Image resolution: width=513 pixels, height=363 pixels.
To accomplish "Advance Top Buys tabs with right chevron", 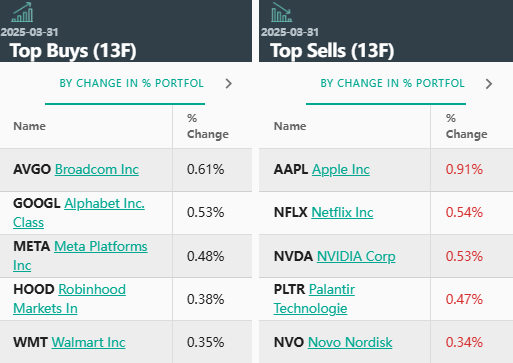I will (x=228, y=83).
